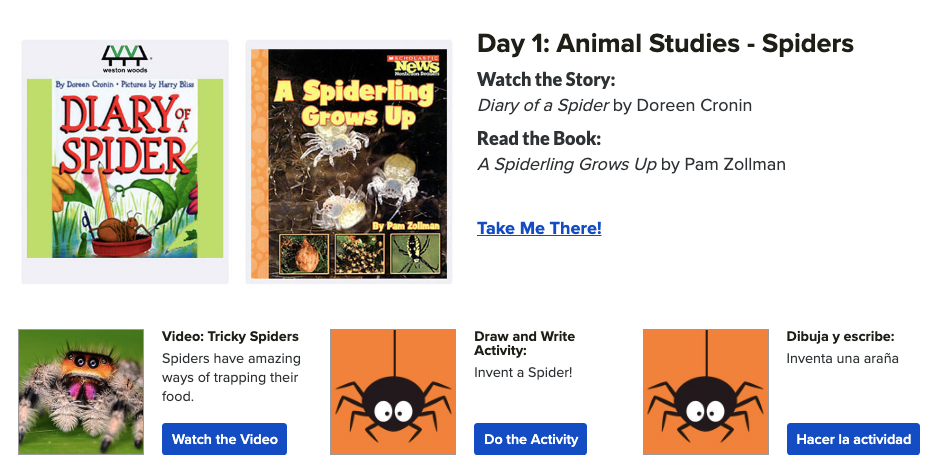Click the Watch the Story label
The width and height of the screenshot is (951, 470).
pos(546,80)
